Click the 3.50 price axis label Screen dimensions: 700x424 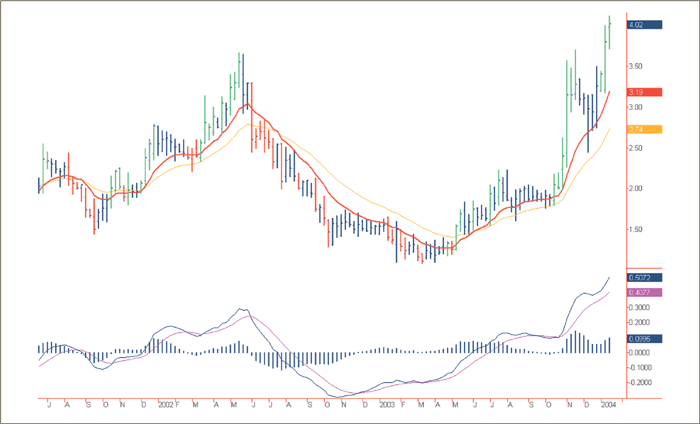point(636,66)
